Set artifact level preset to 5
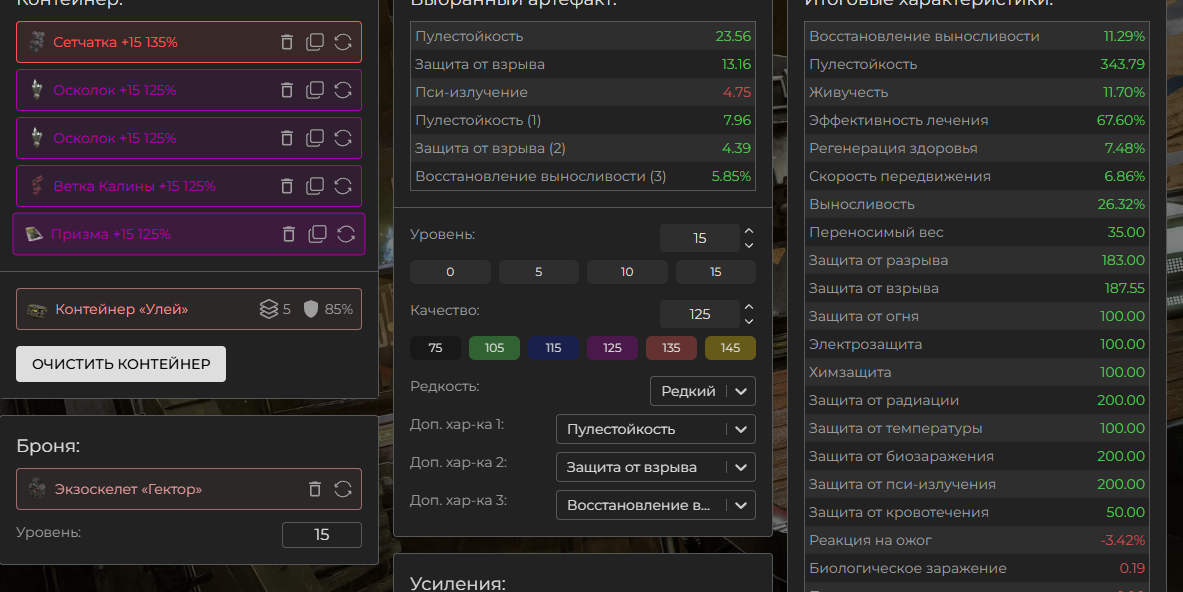 tap(539, 272)
